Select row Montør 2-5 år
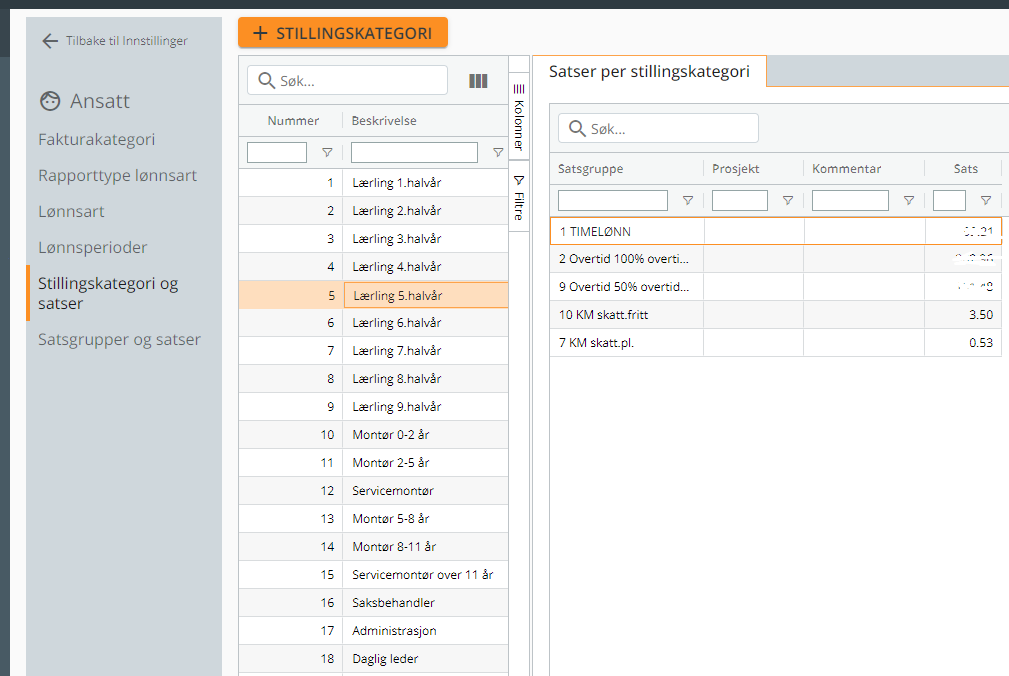Screen dimensions: 1009x676 pos(373,462)
